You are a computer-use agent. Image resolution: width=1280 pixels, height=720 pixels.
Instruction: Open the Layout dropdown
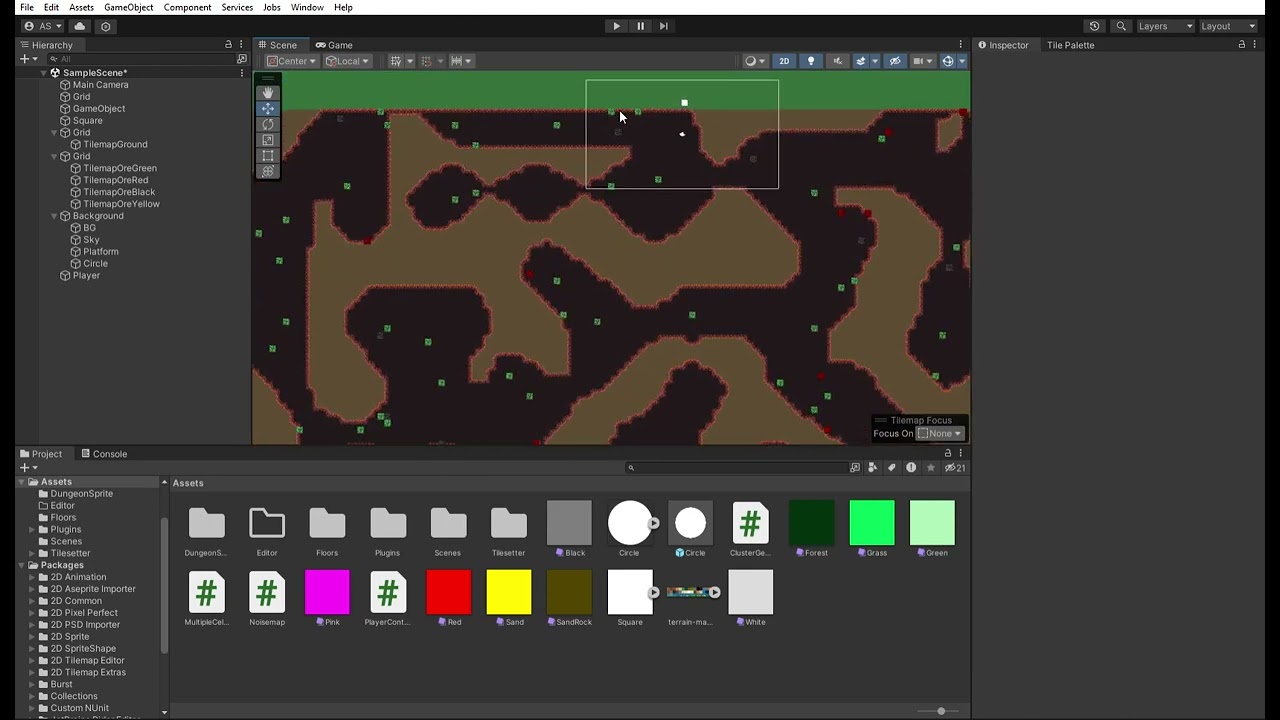(1228, 26)
